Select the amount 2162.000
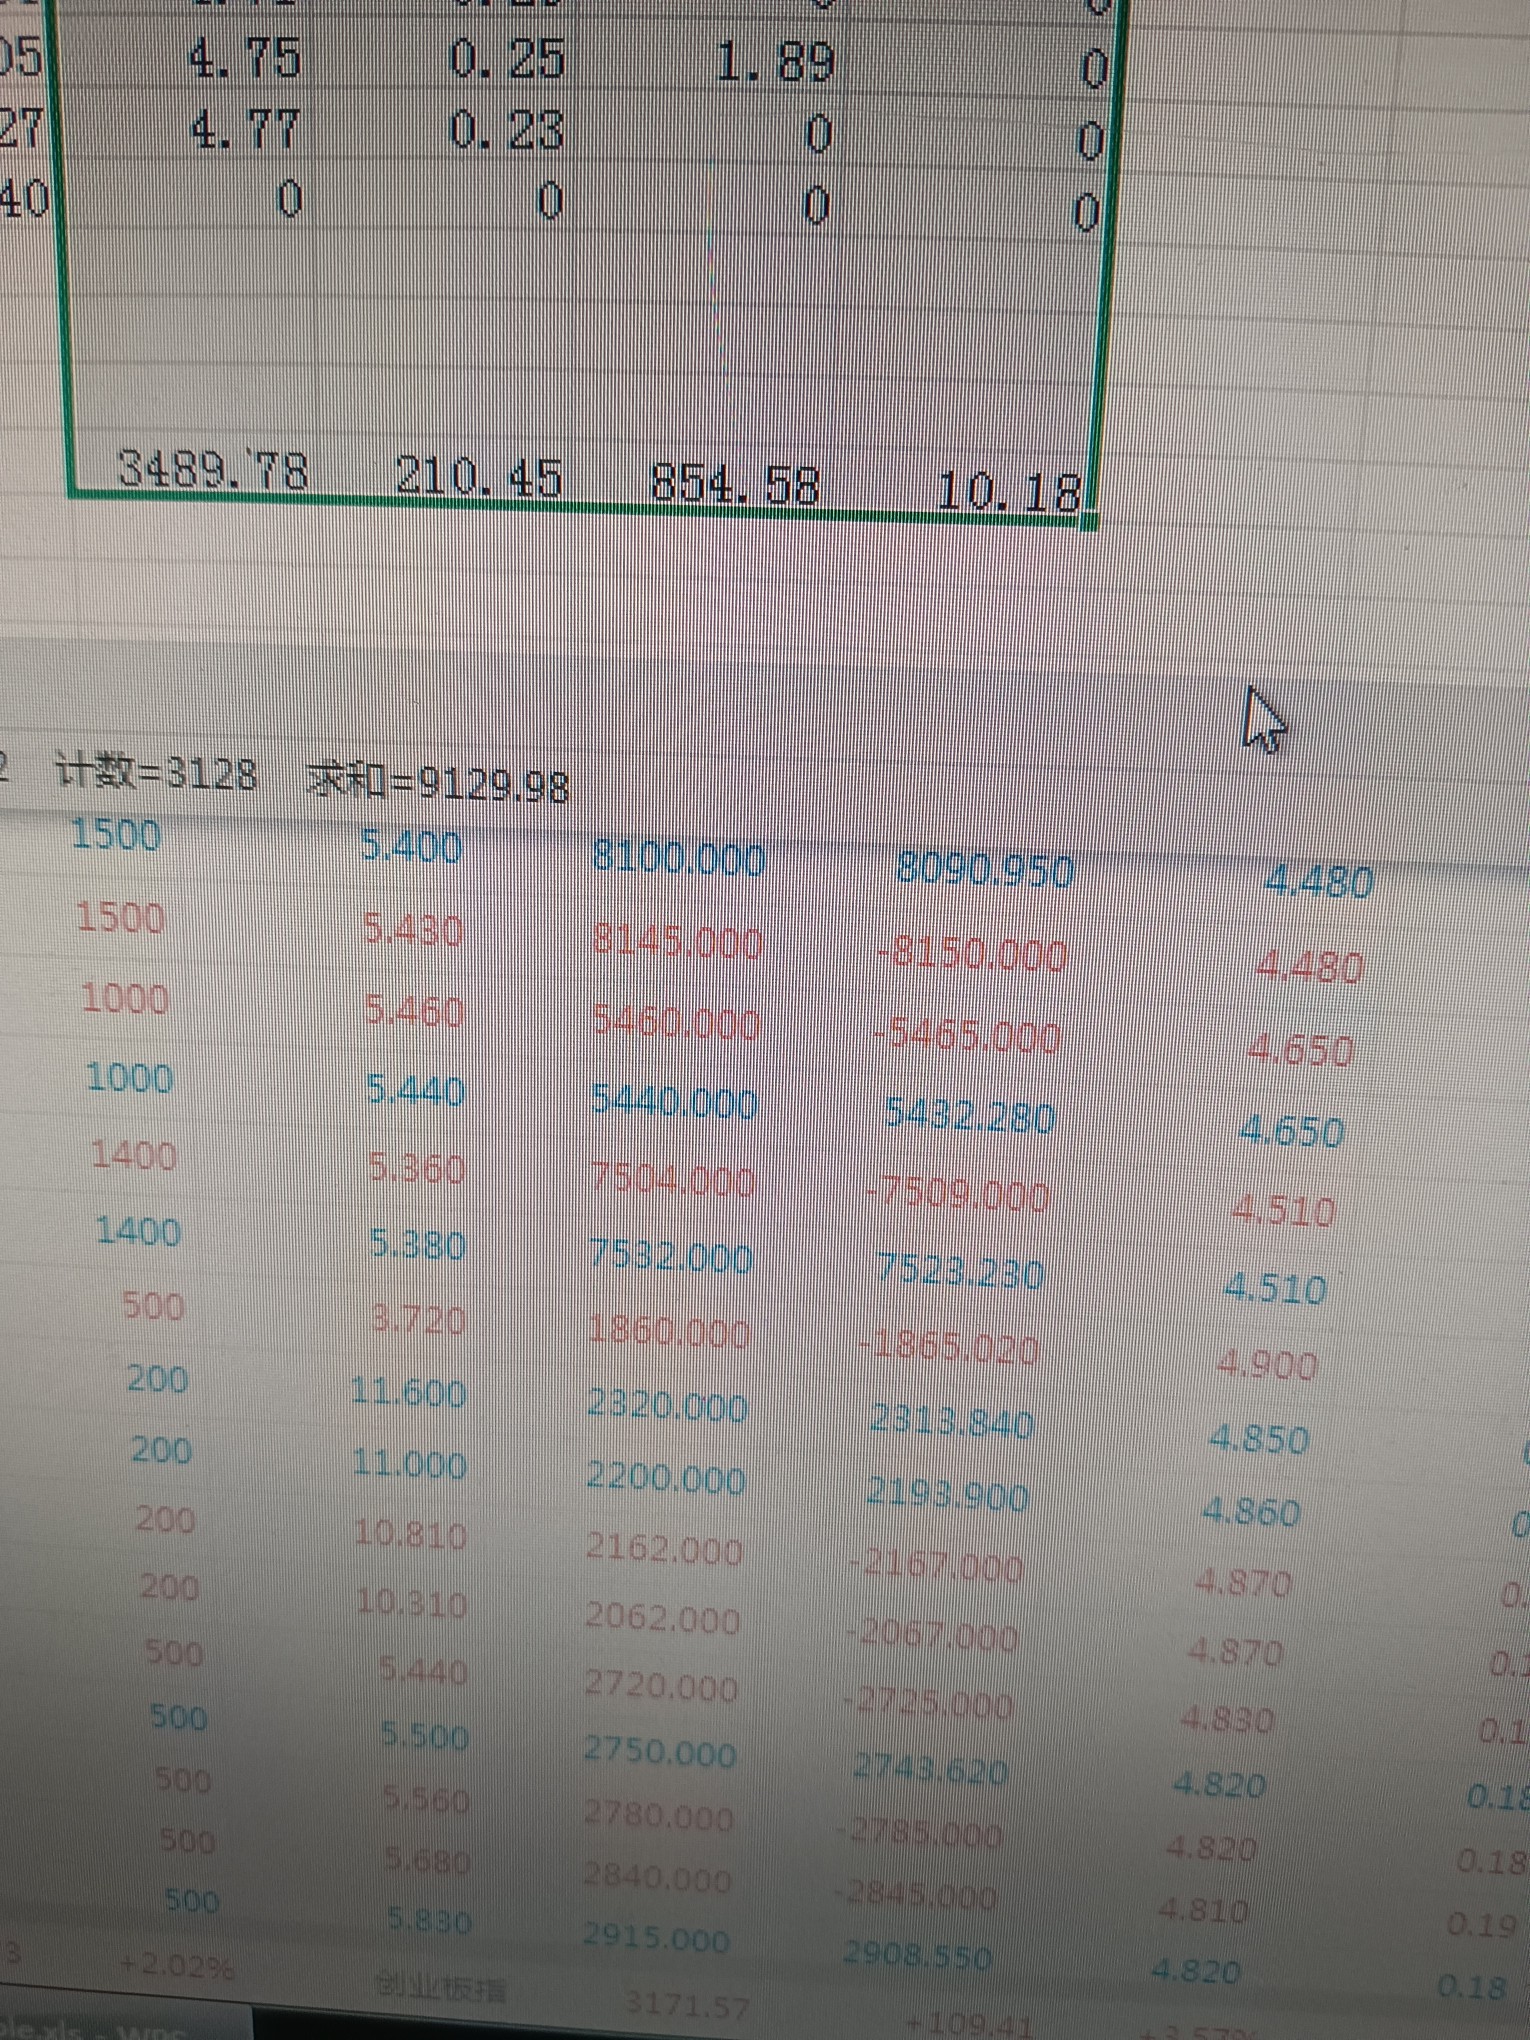Screen dimensions: 1530x2040 tap(665, 1549)
